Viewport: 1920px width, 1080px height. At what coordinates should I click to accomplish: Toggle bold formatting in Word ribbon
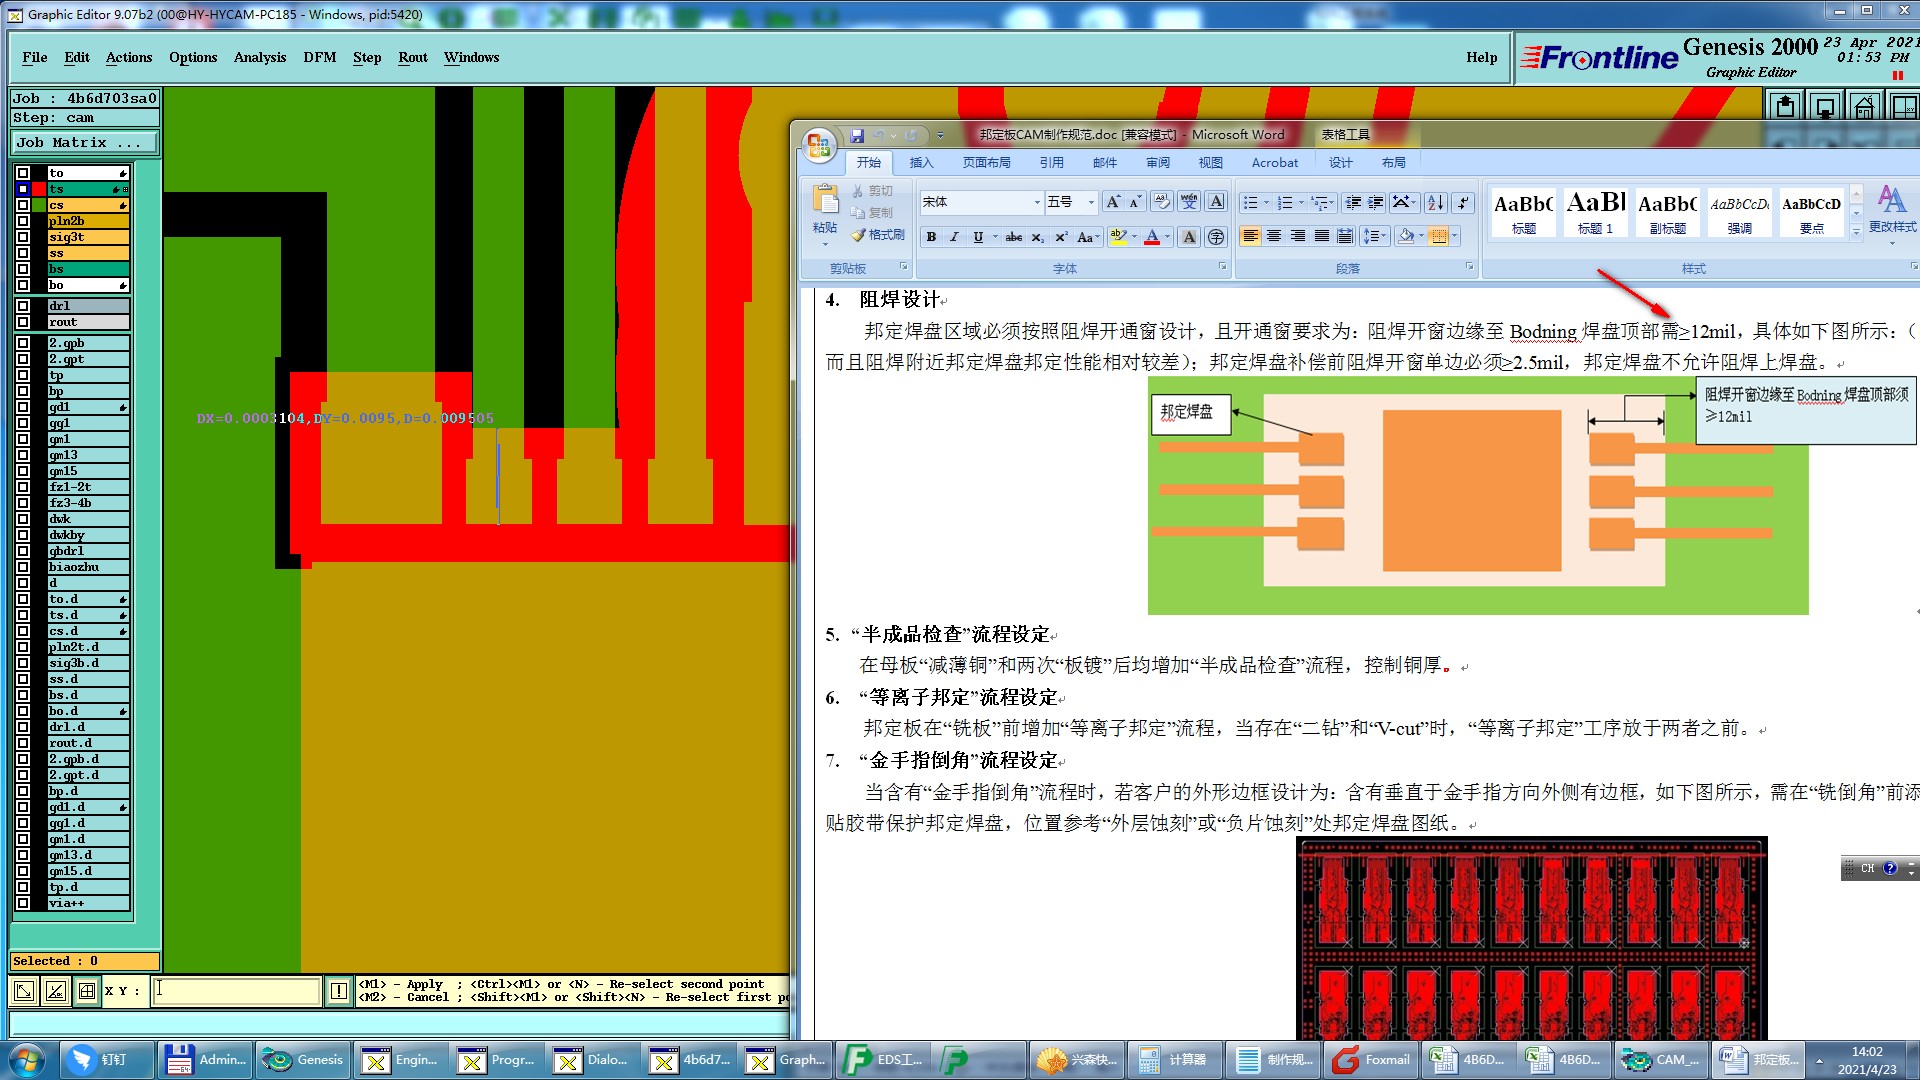(x=931, y=237)
